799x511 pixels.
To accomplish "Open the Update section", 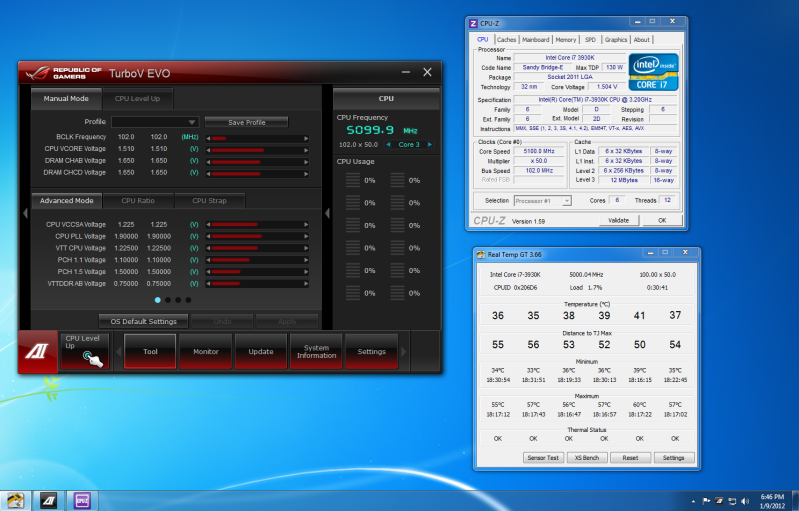I will tap(261, 352).
